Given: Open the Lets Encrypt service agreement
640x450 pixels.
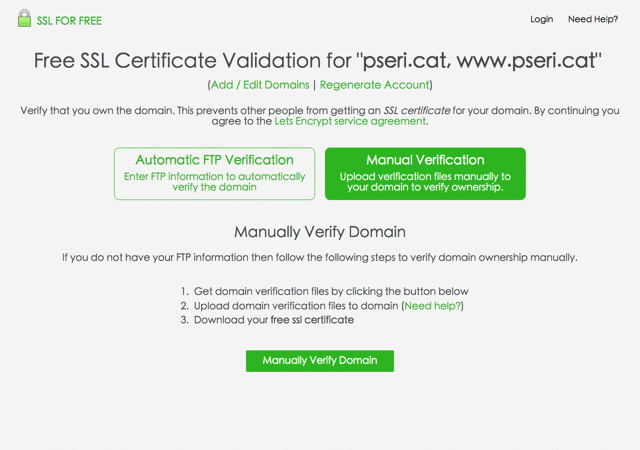Looking at the screenshot, I should [x=350, y=121].
